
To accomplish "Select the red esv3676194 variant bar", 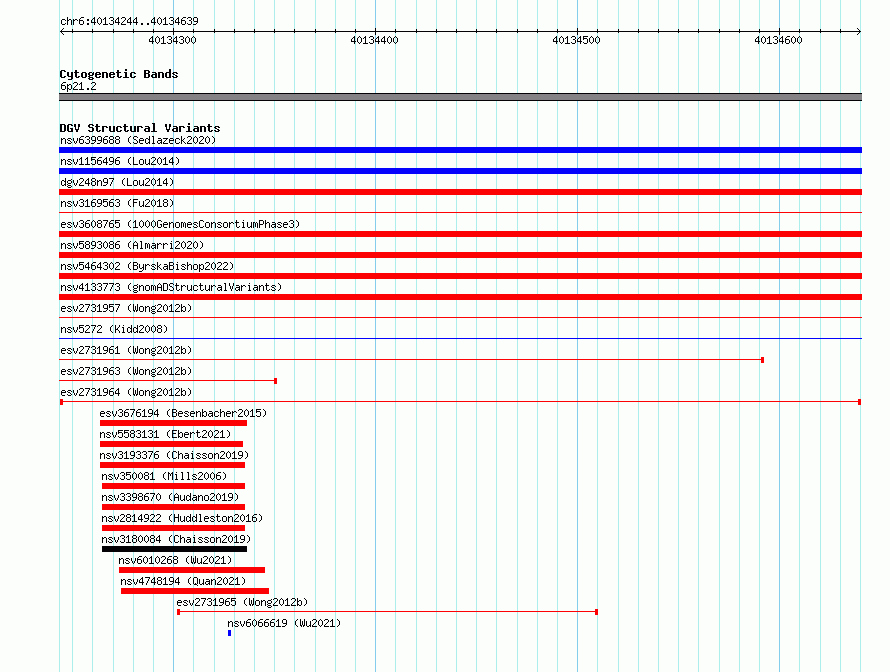I will [173, 423].
